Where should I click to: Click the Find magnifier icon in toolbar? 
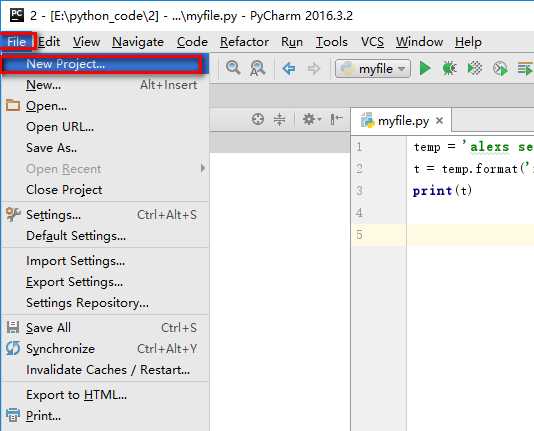point(233,68)
